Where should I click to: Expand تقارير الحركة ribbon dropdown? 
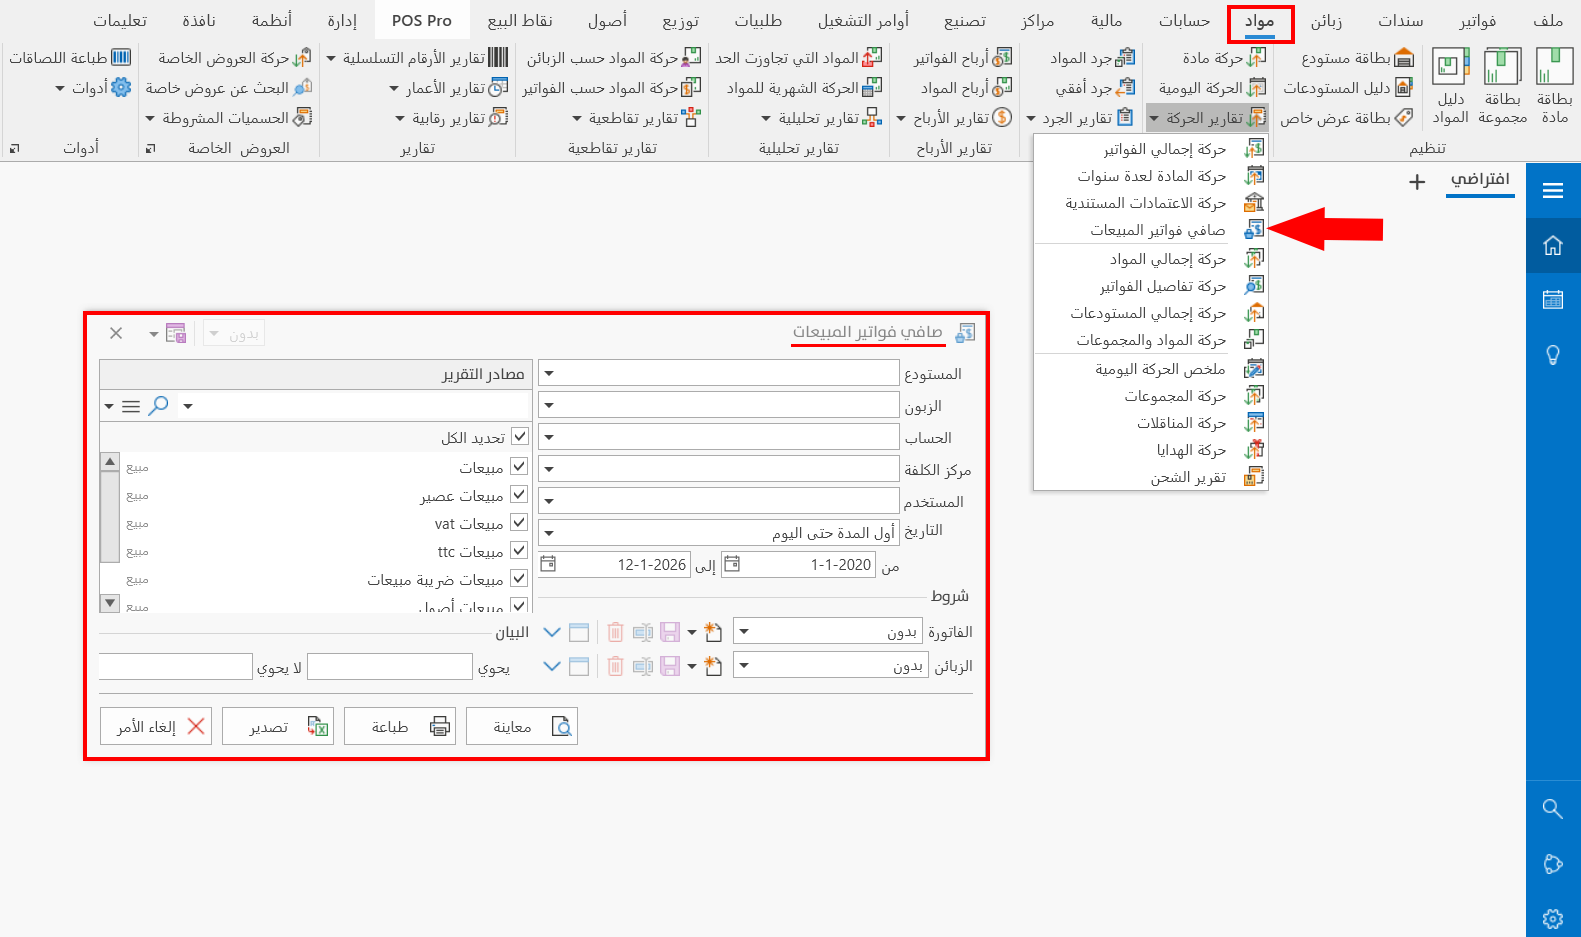(1207, 118)
